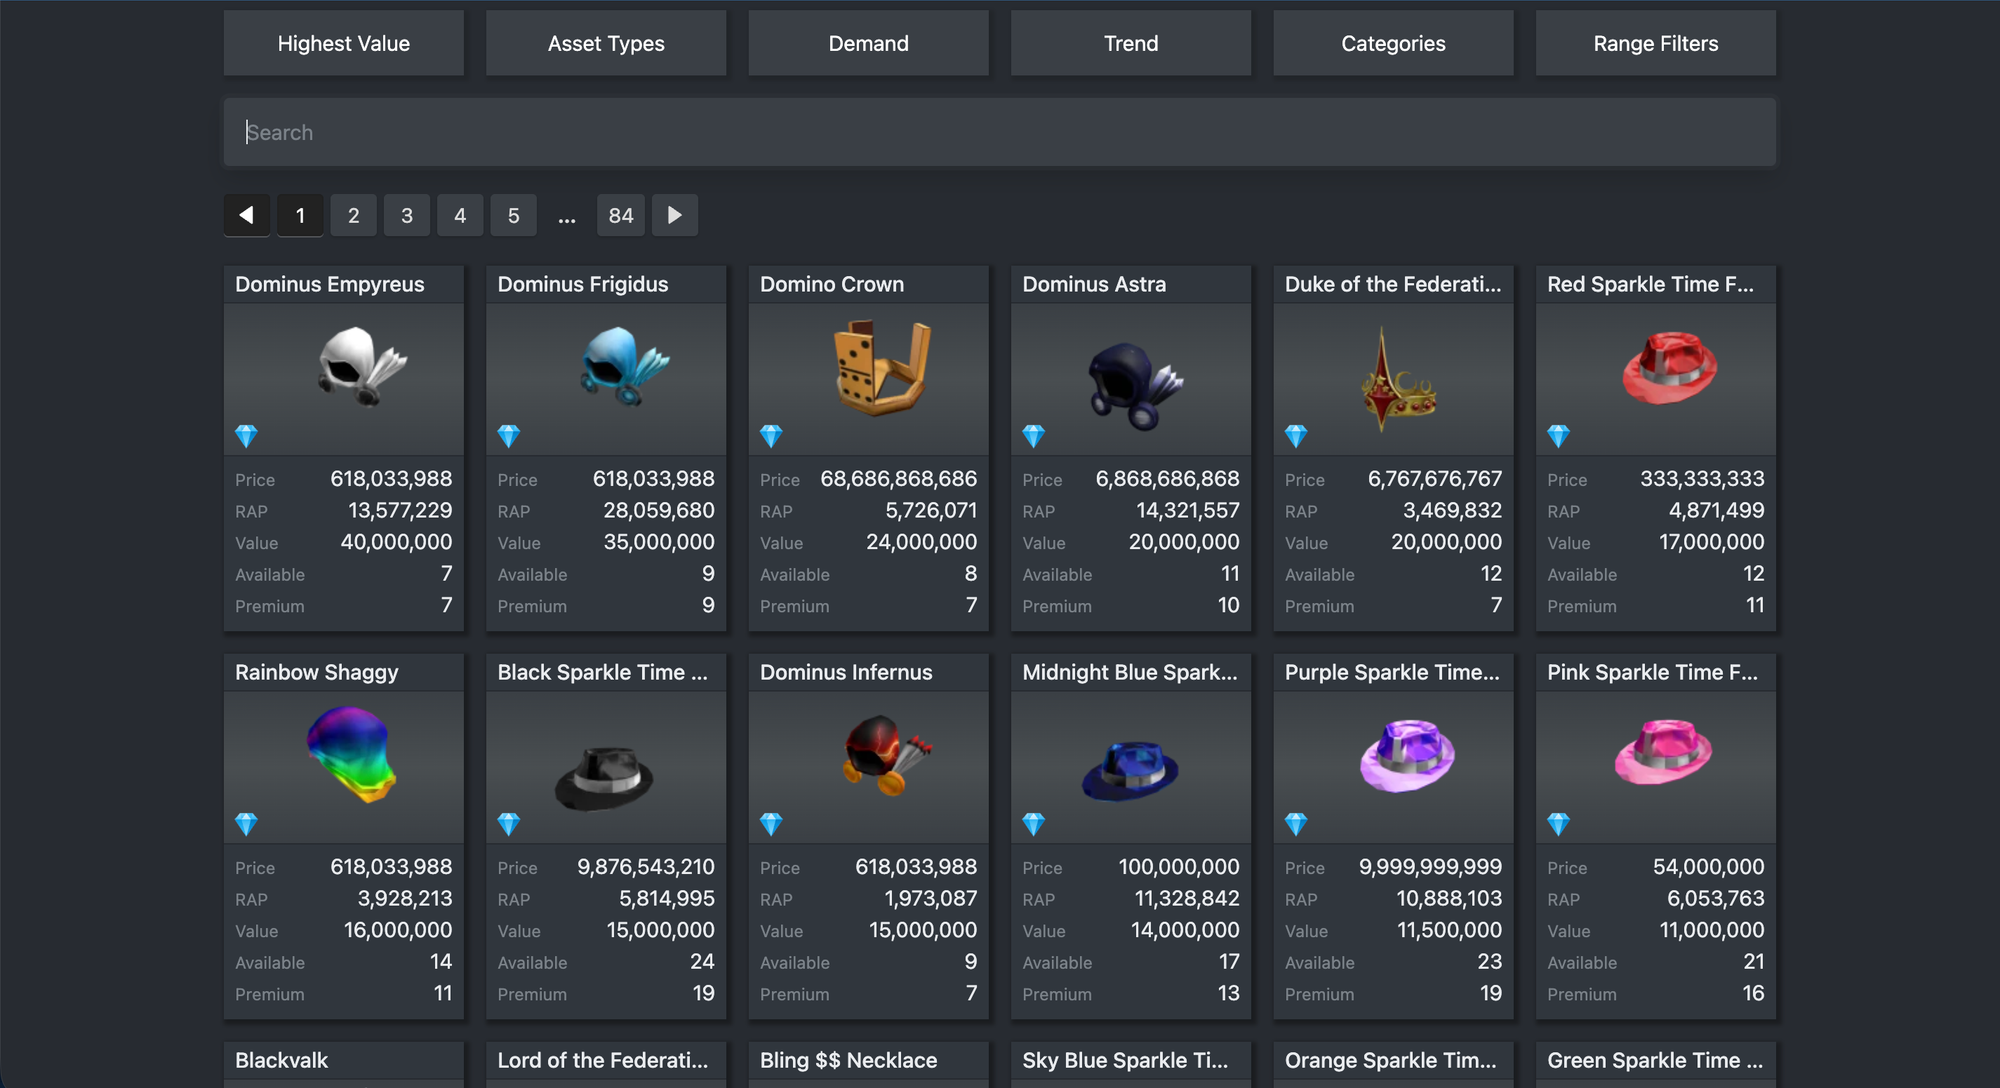This screenshot has width=2000, height=1088.
Task: Click the diamond icon on Domino Crown card
Action: [x=771, y=436]
